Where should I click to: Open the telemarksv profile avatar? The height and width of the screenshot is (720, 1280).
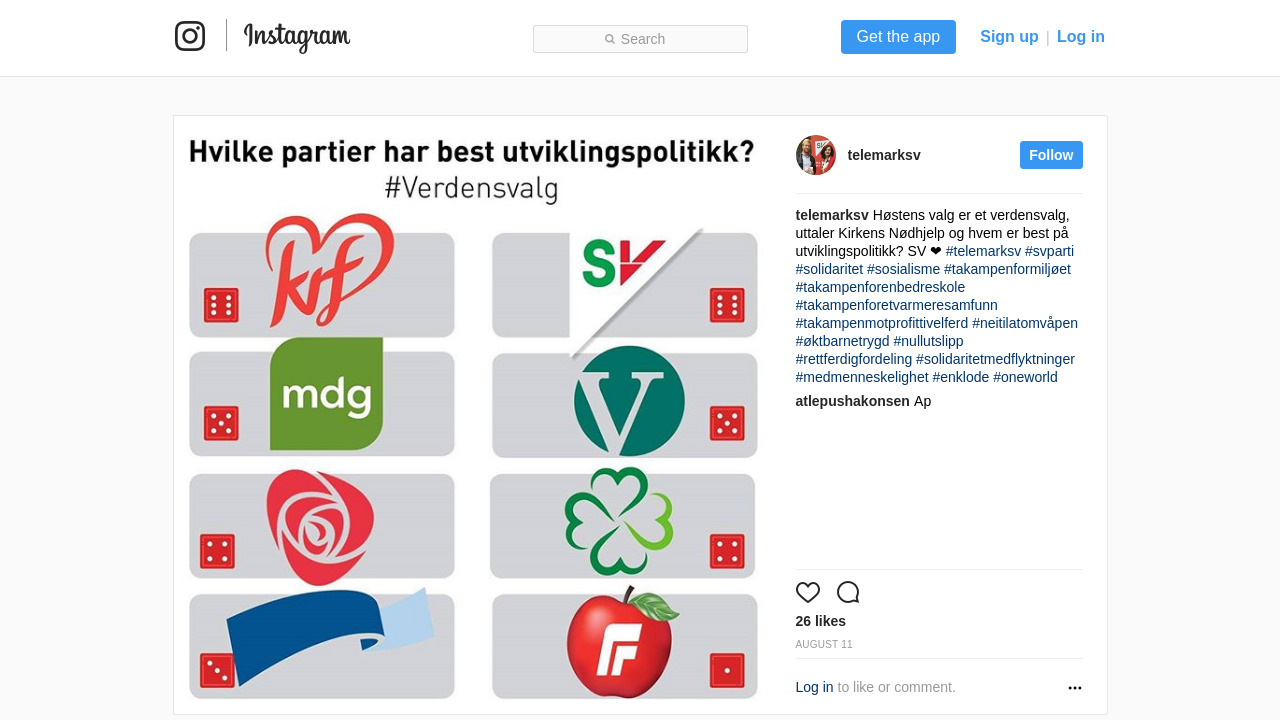click(x=816, y=155)
